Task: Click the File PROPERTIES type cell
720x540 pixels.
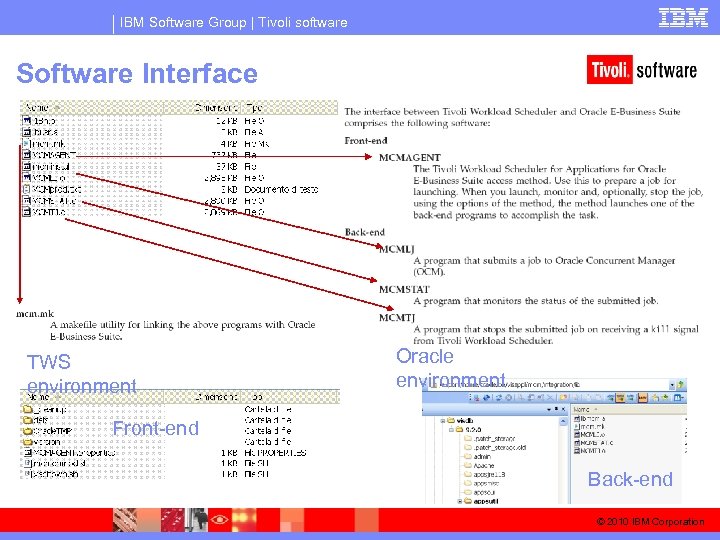Action: [x=275, y=453]
